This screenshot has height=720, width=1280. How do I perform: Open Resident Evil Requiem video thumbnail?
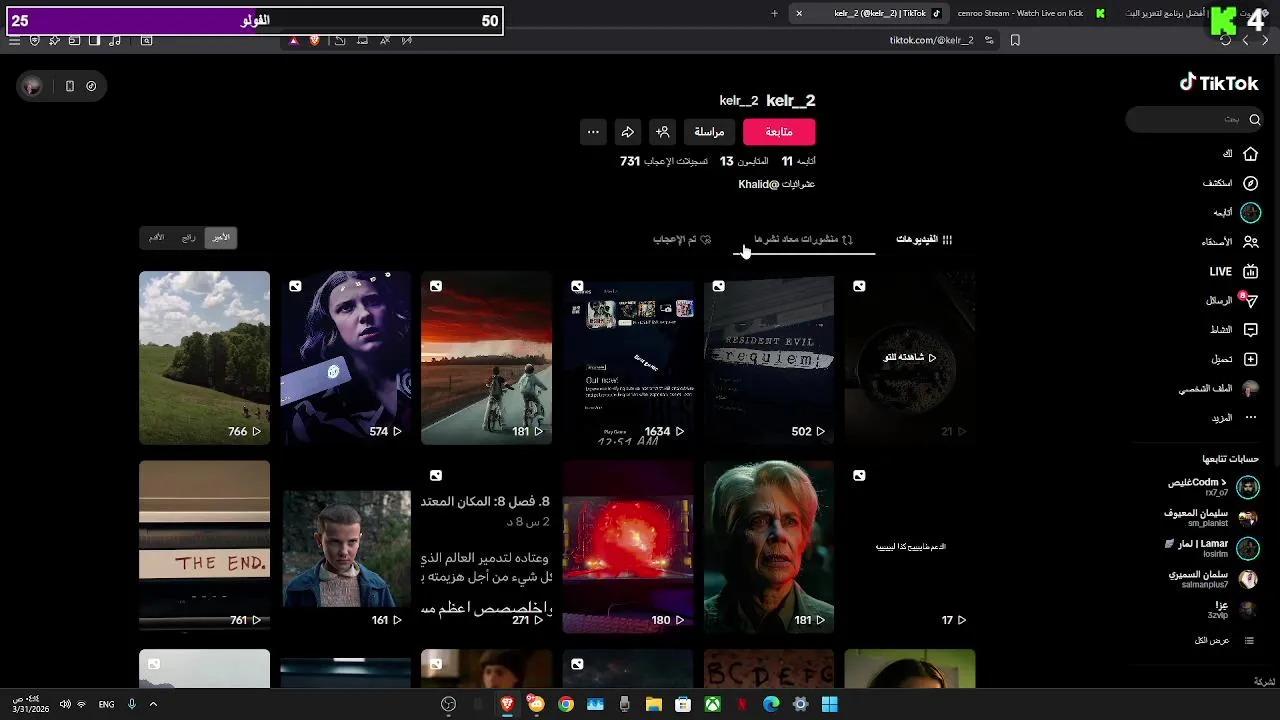(769, 358)
